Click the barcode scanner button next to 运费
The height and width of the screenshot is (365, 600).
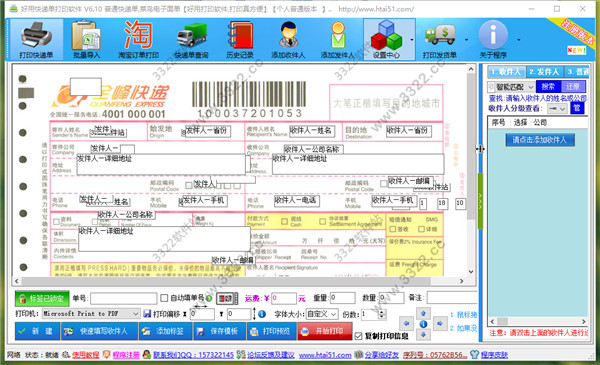[227, 298]
